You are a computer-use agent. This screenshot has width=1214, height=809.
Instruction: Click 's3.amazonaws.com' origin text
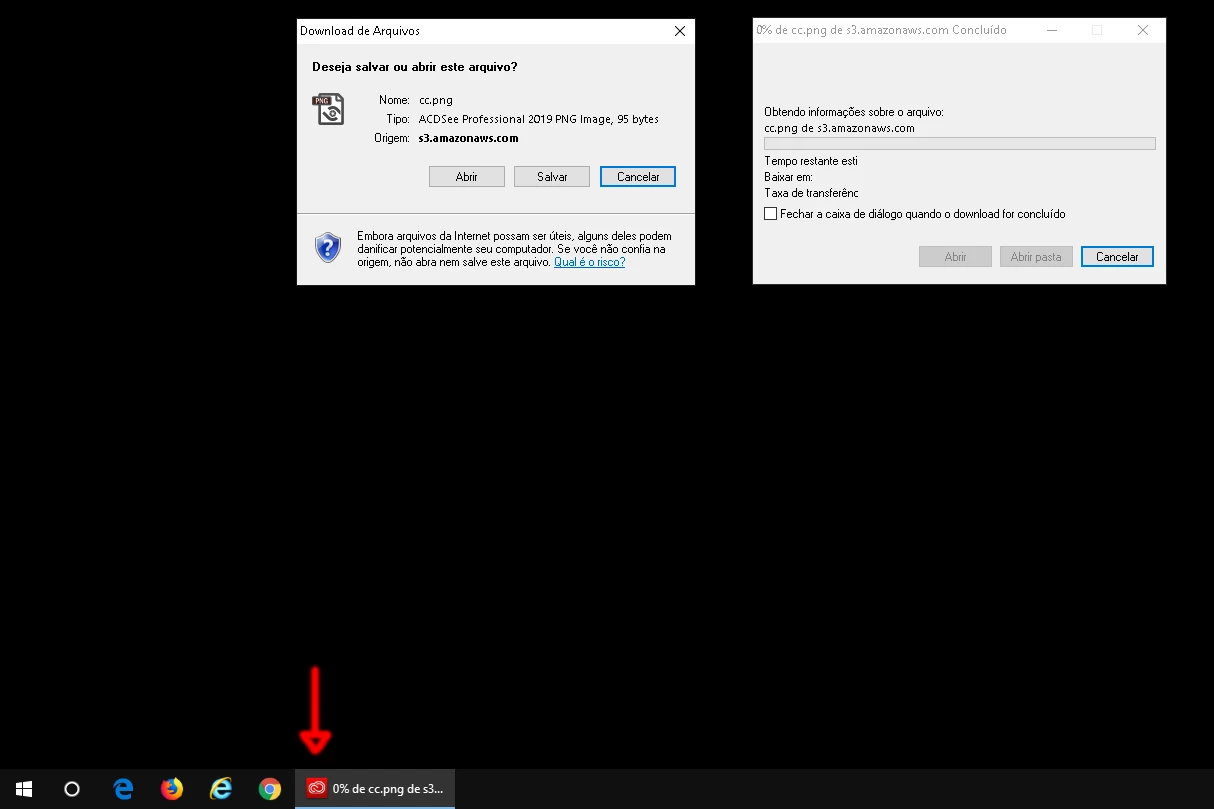[468, 138]
